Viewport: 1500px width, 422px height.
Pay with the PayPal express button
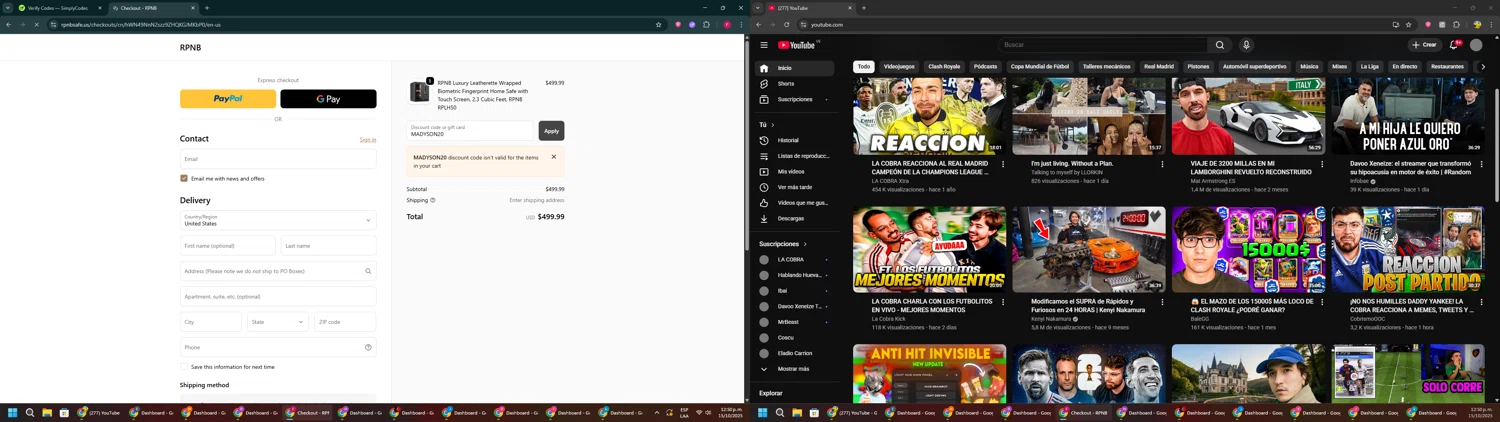click(x=228, y=99)
